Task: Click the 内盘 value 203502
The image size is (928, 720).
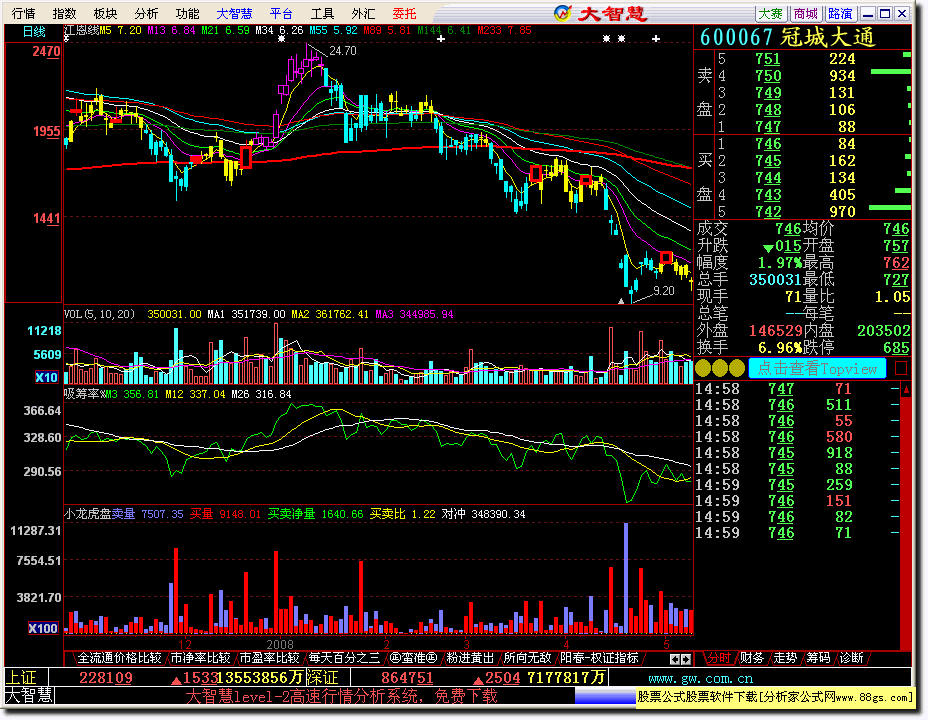Action: 883,330
